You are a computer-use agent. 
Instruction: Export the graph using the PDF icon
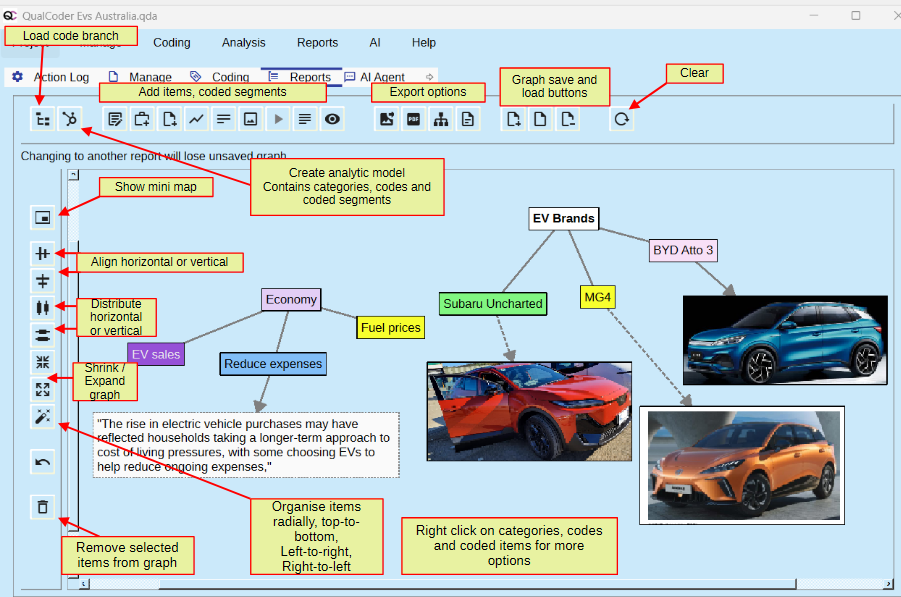pyautogui.click(x=414, y=119)
